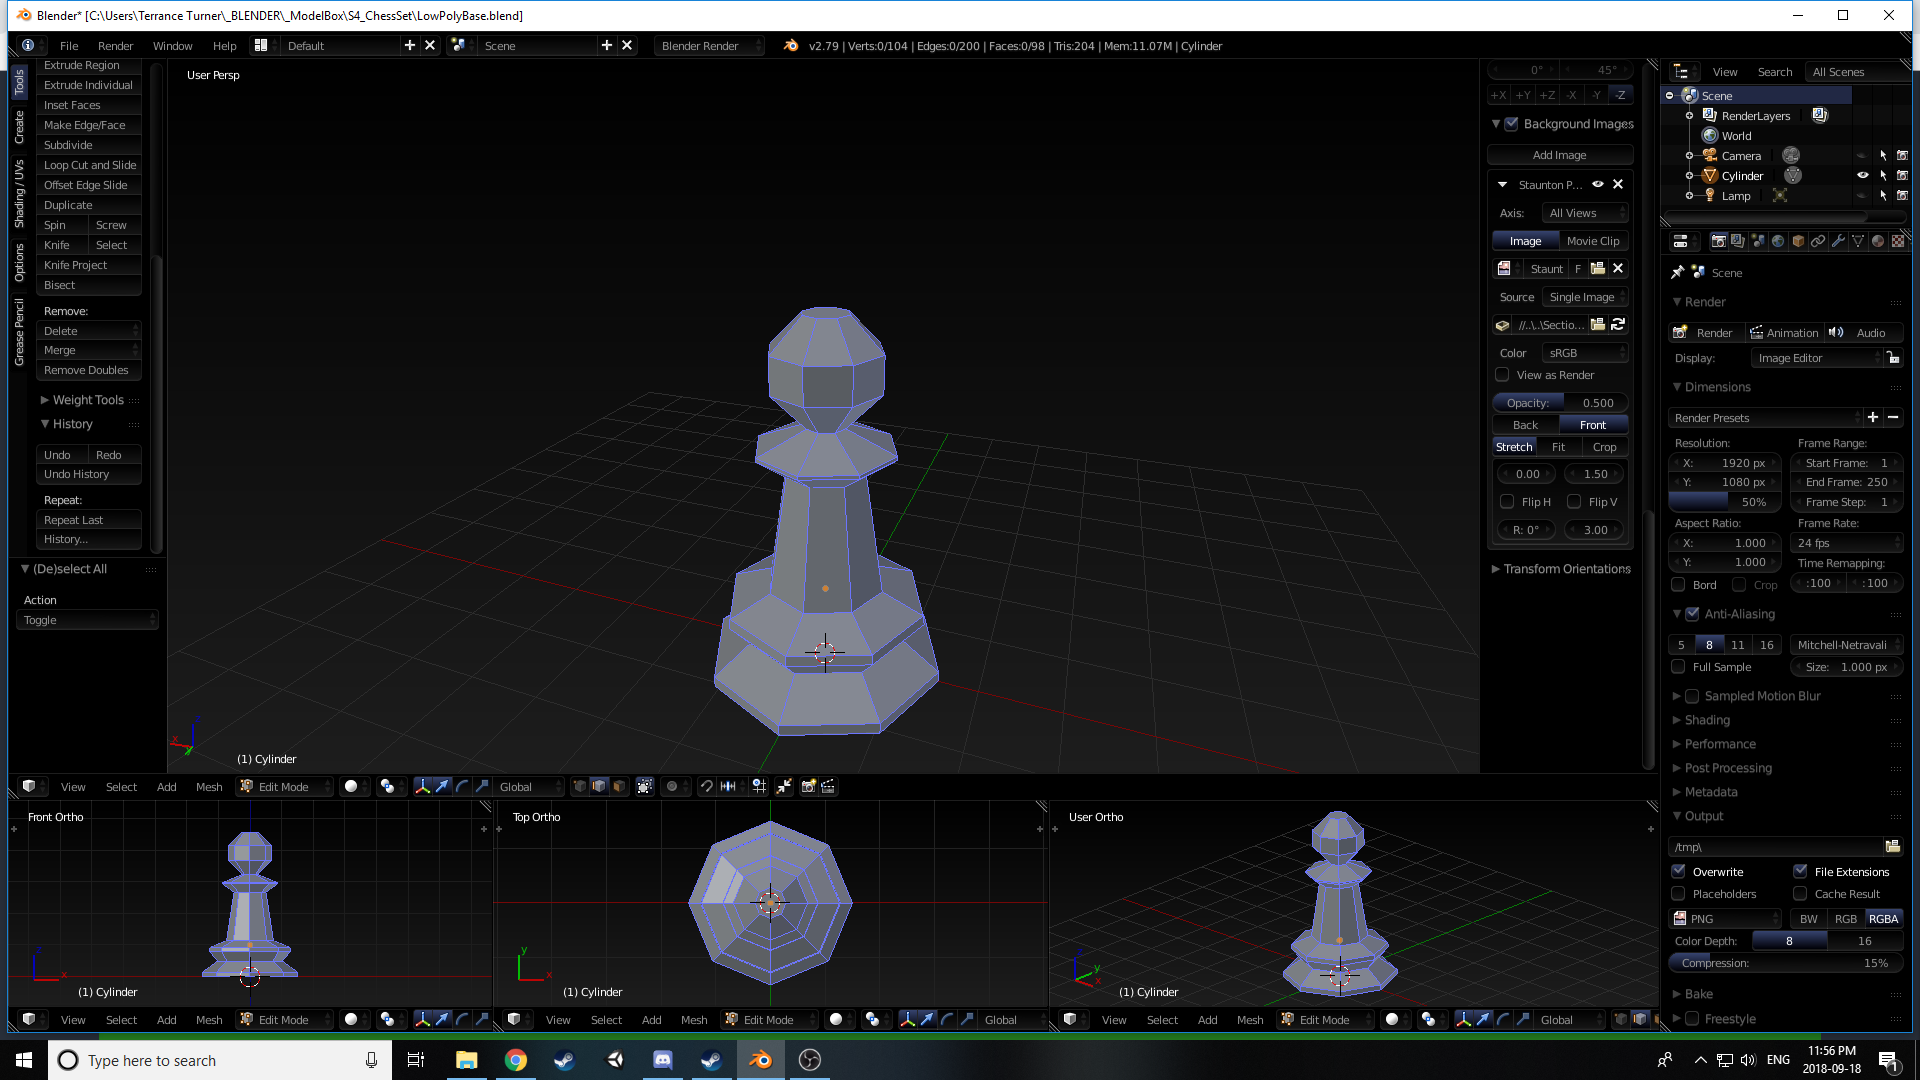Enable Cache Result checkbox
This screenshot has width=1920, height=1080.
coord(1800,894)
